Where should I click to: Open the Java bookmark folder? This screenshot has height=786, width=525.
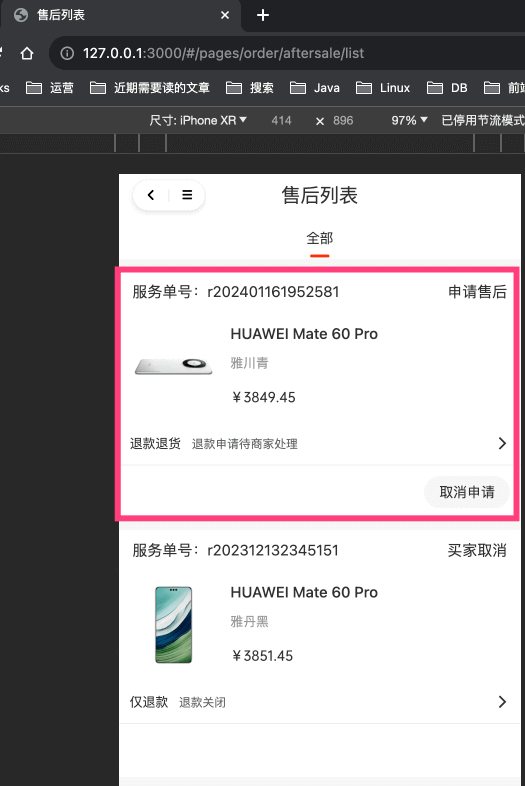point(315,88)
